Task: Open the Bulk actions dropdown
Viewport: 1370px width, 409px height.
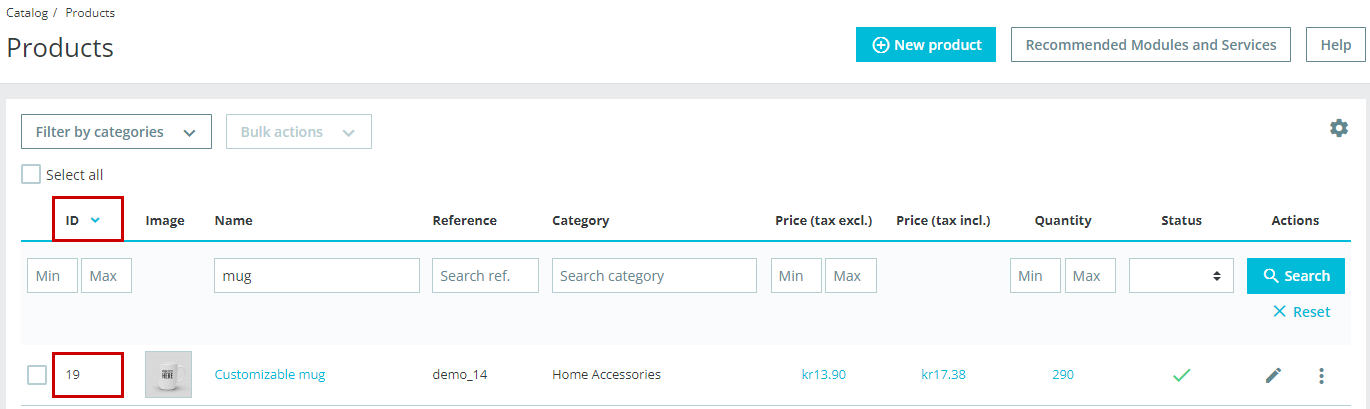Action: [298, 132]
